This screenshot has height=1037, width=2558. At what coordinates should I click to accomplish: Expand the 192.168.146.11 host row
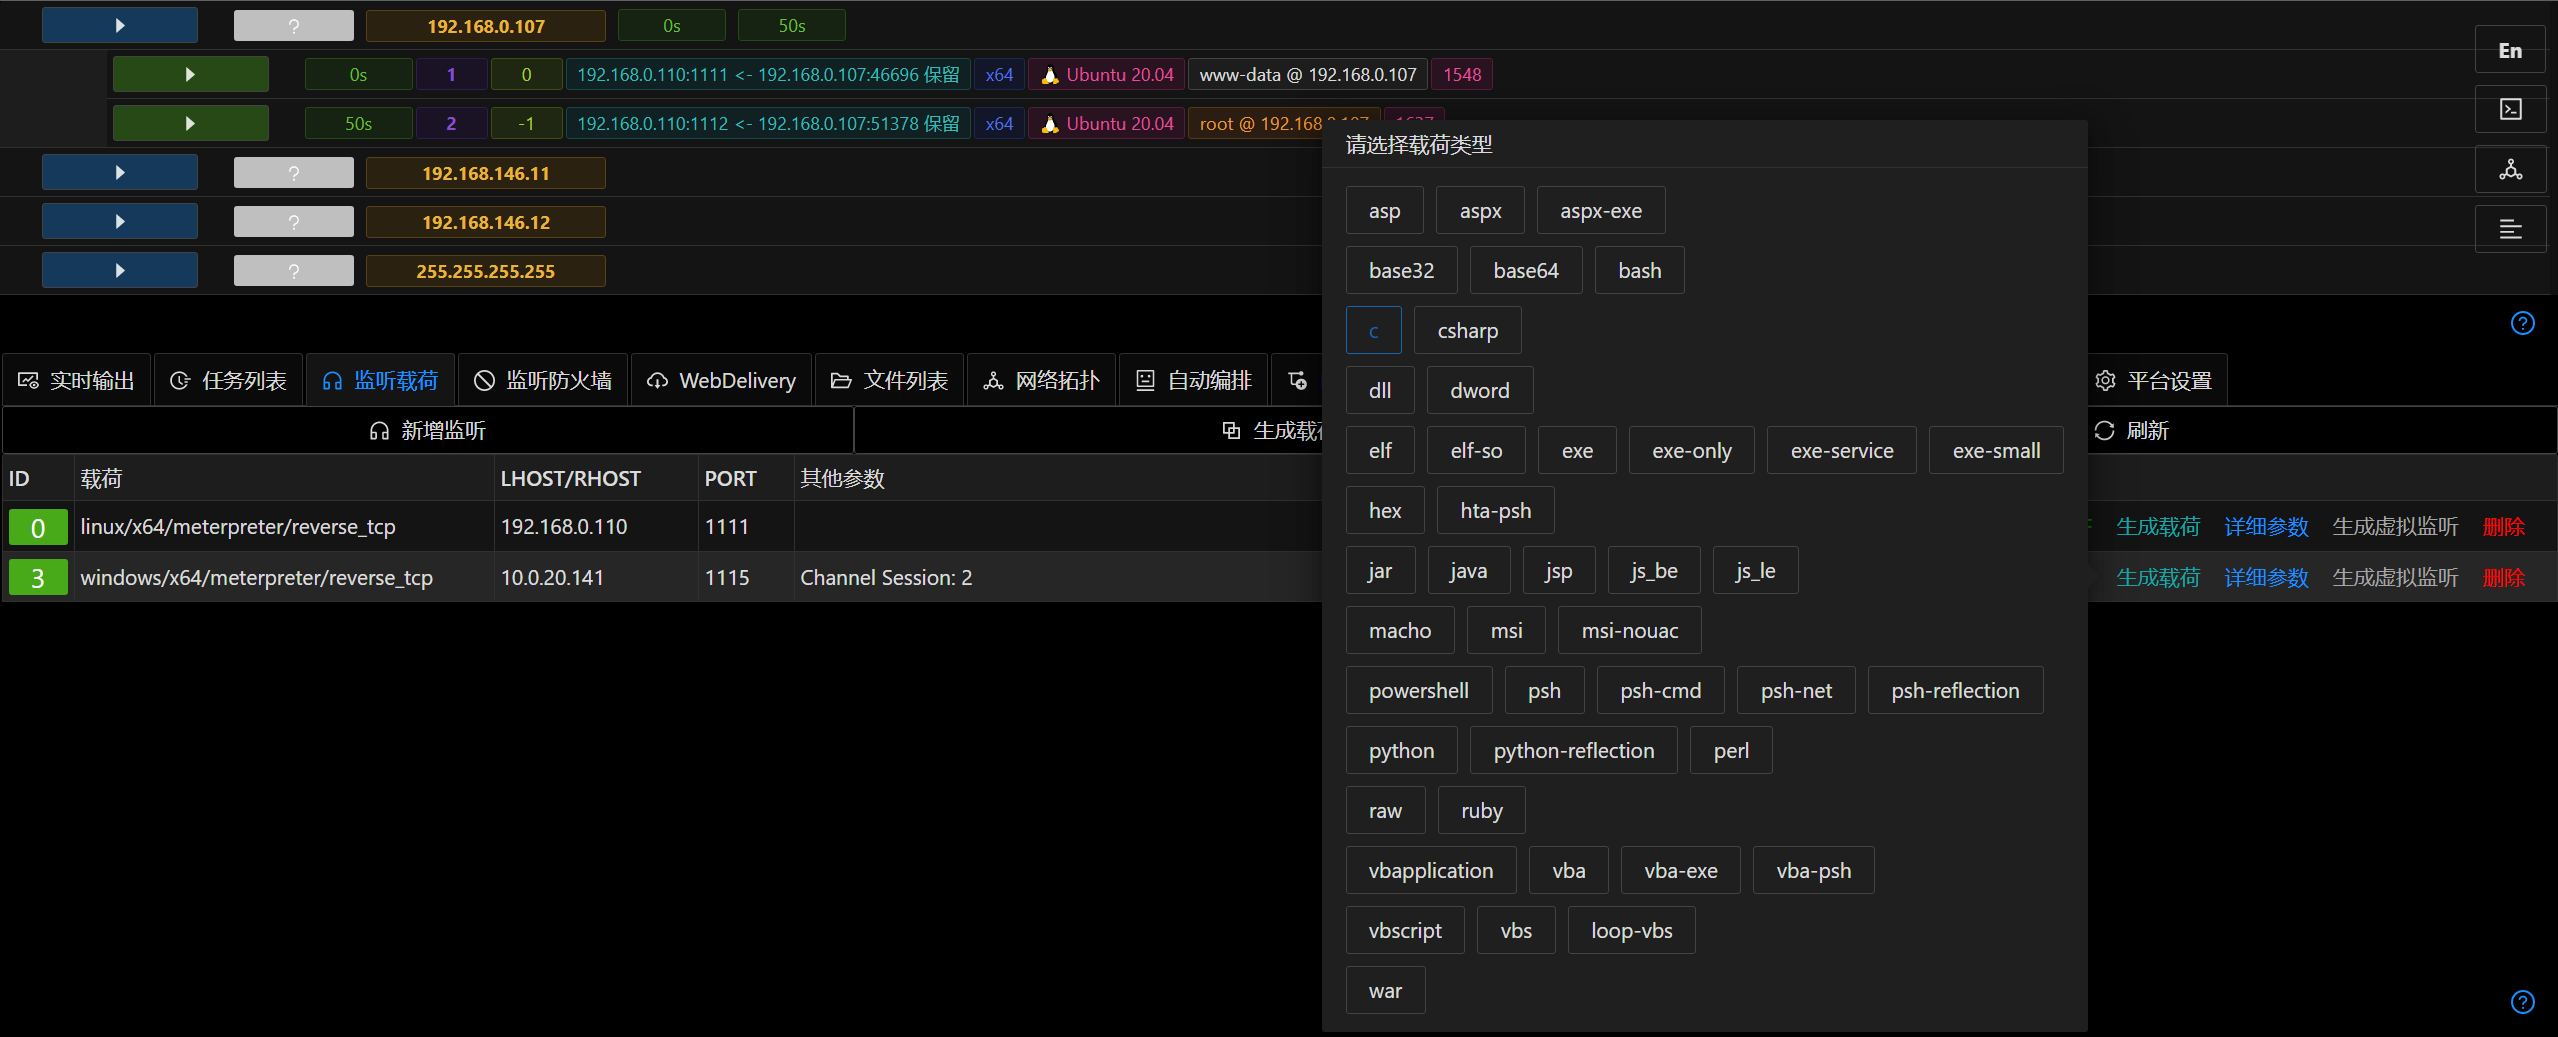click(x=120, y=172)
